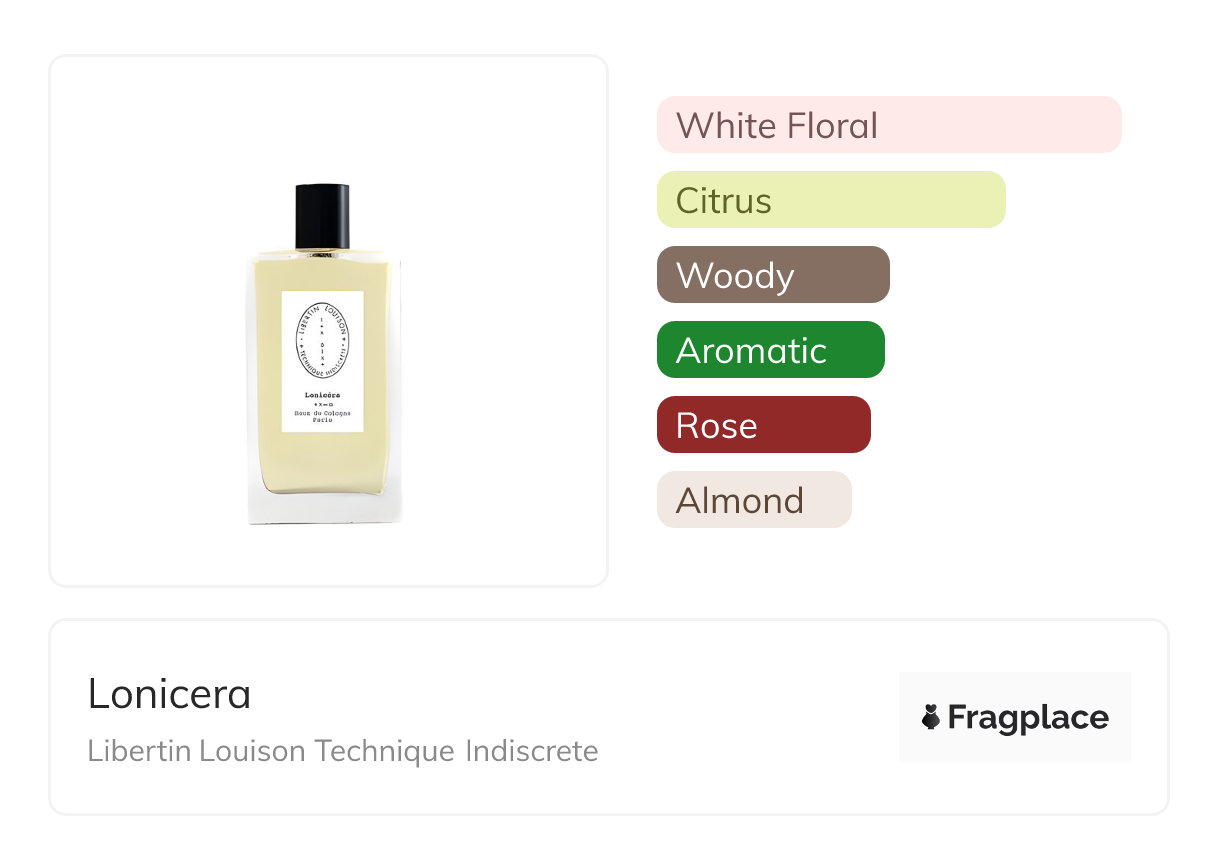This screenshot has height=864, width=1218.
Task: Select the Citrus accord bar
Action: 830,200
